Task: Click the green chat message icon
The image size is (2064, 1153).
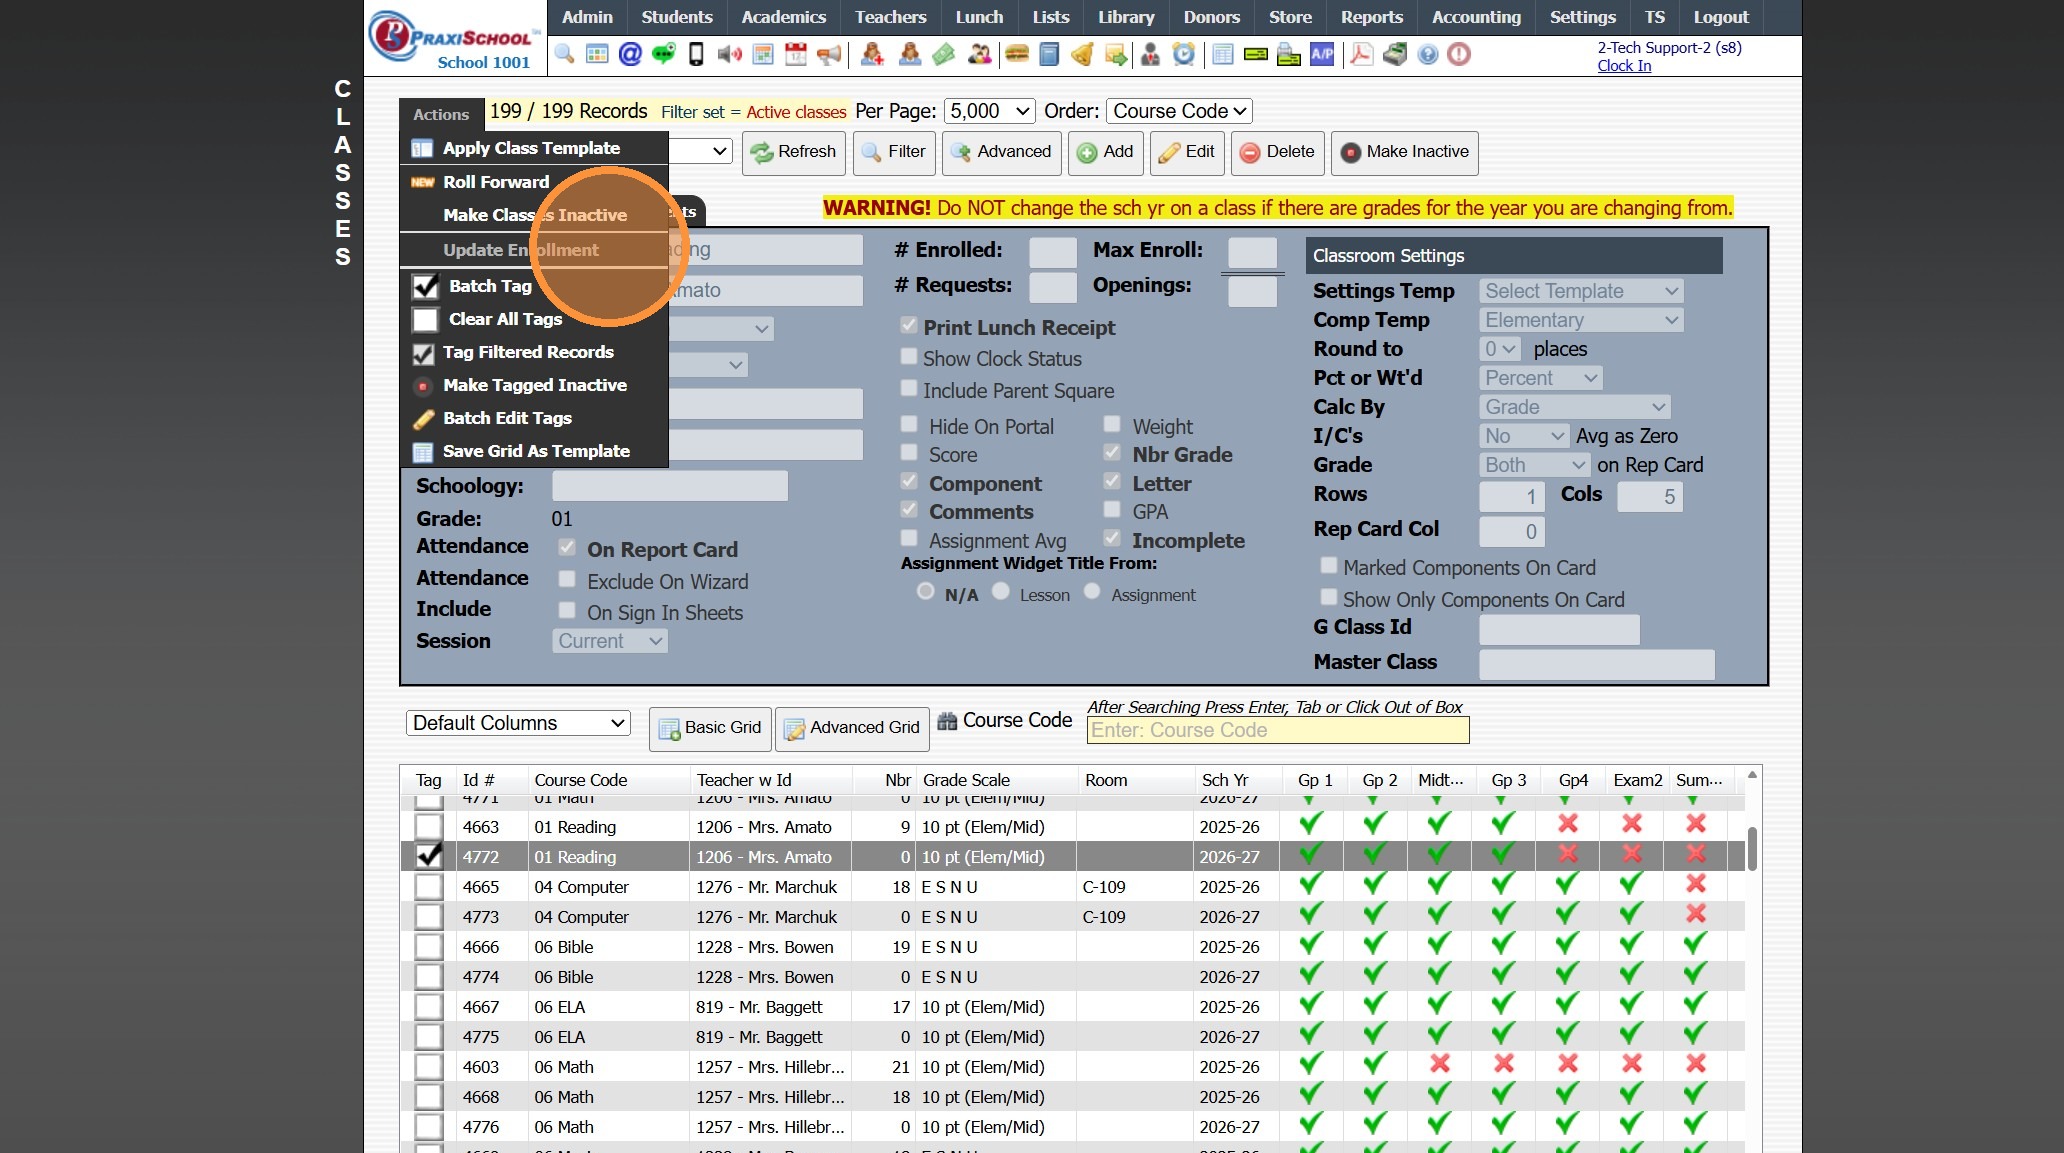Action: pyautogui.click(x=663, y=54)
